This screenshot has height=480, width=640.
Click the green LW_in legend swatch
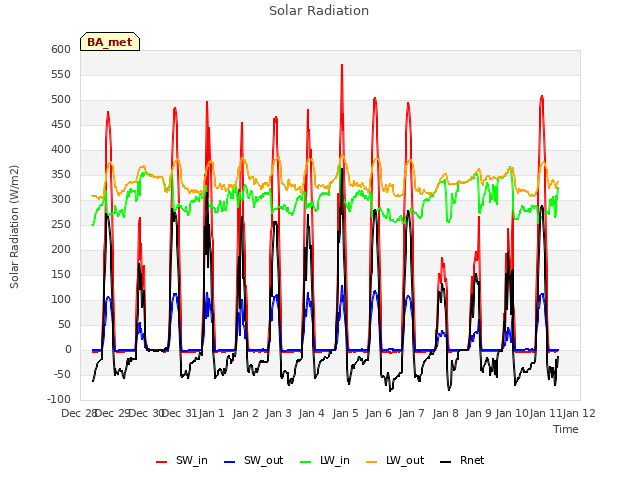click(x=306, y=462)
